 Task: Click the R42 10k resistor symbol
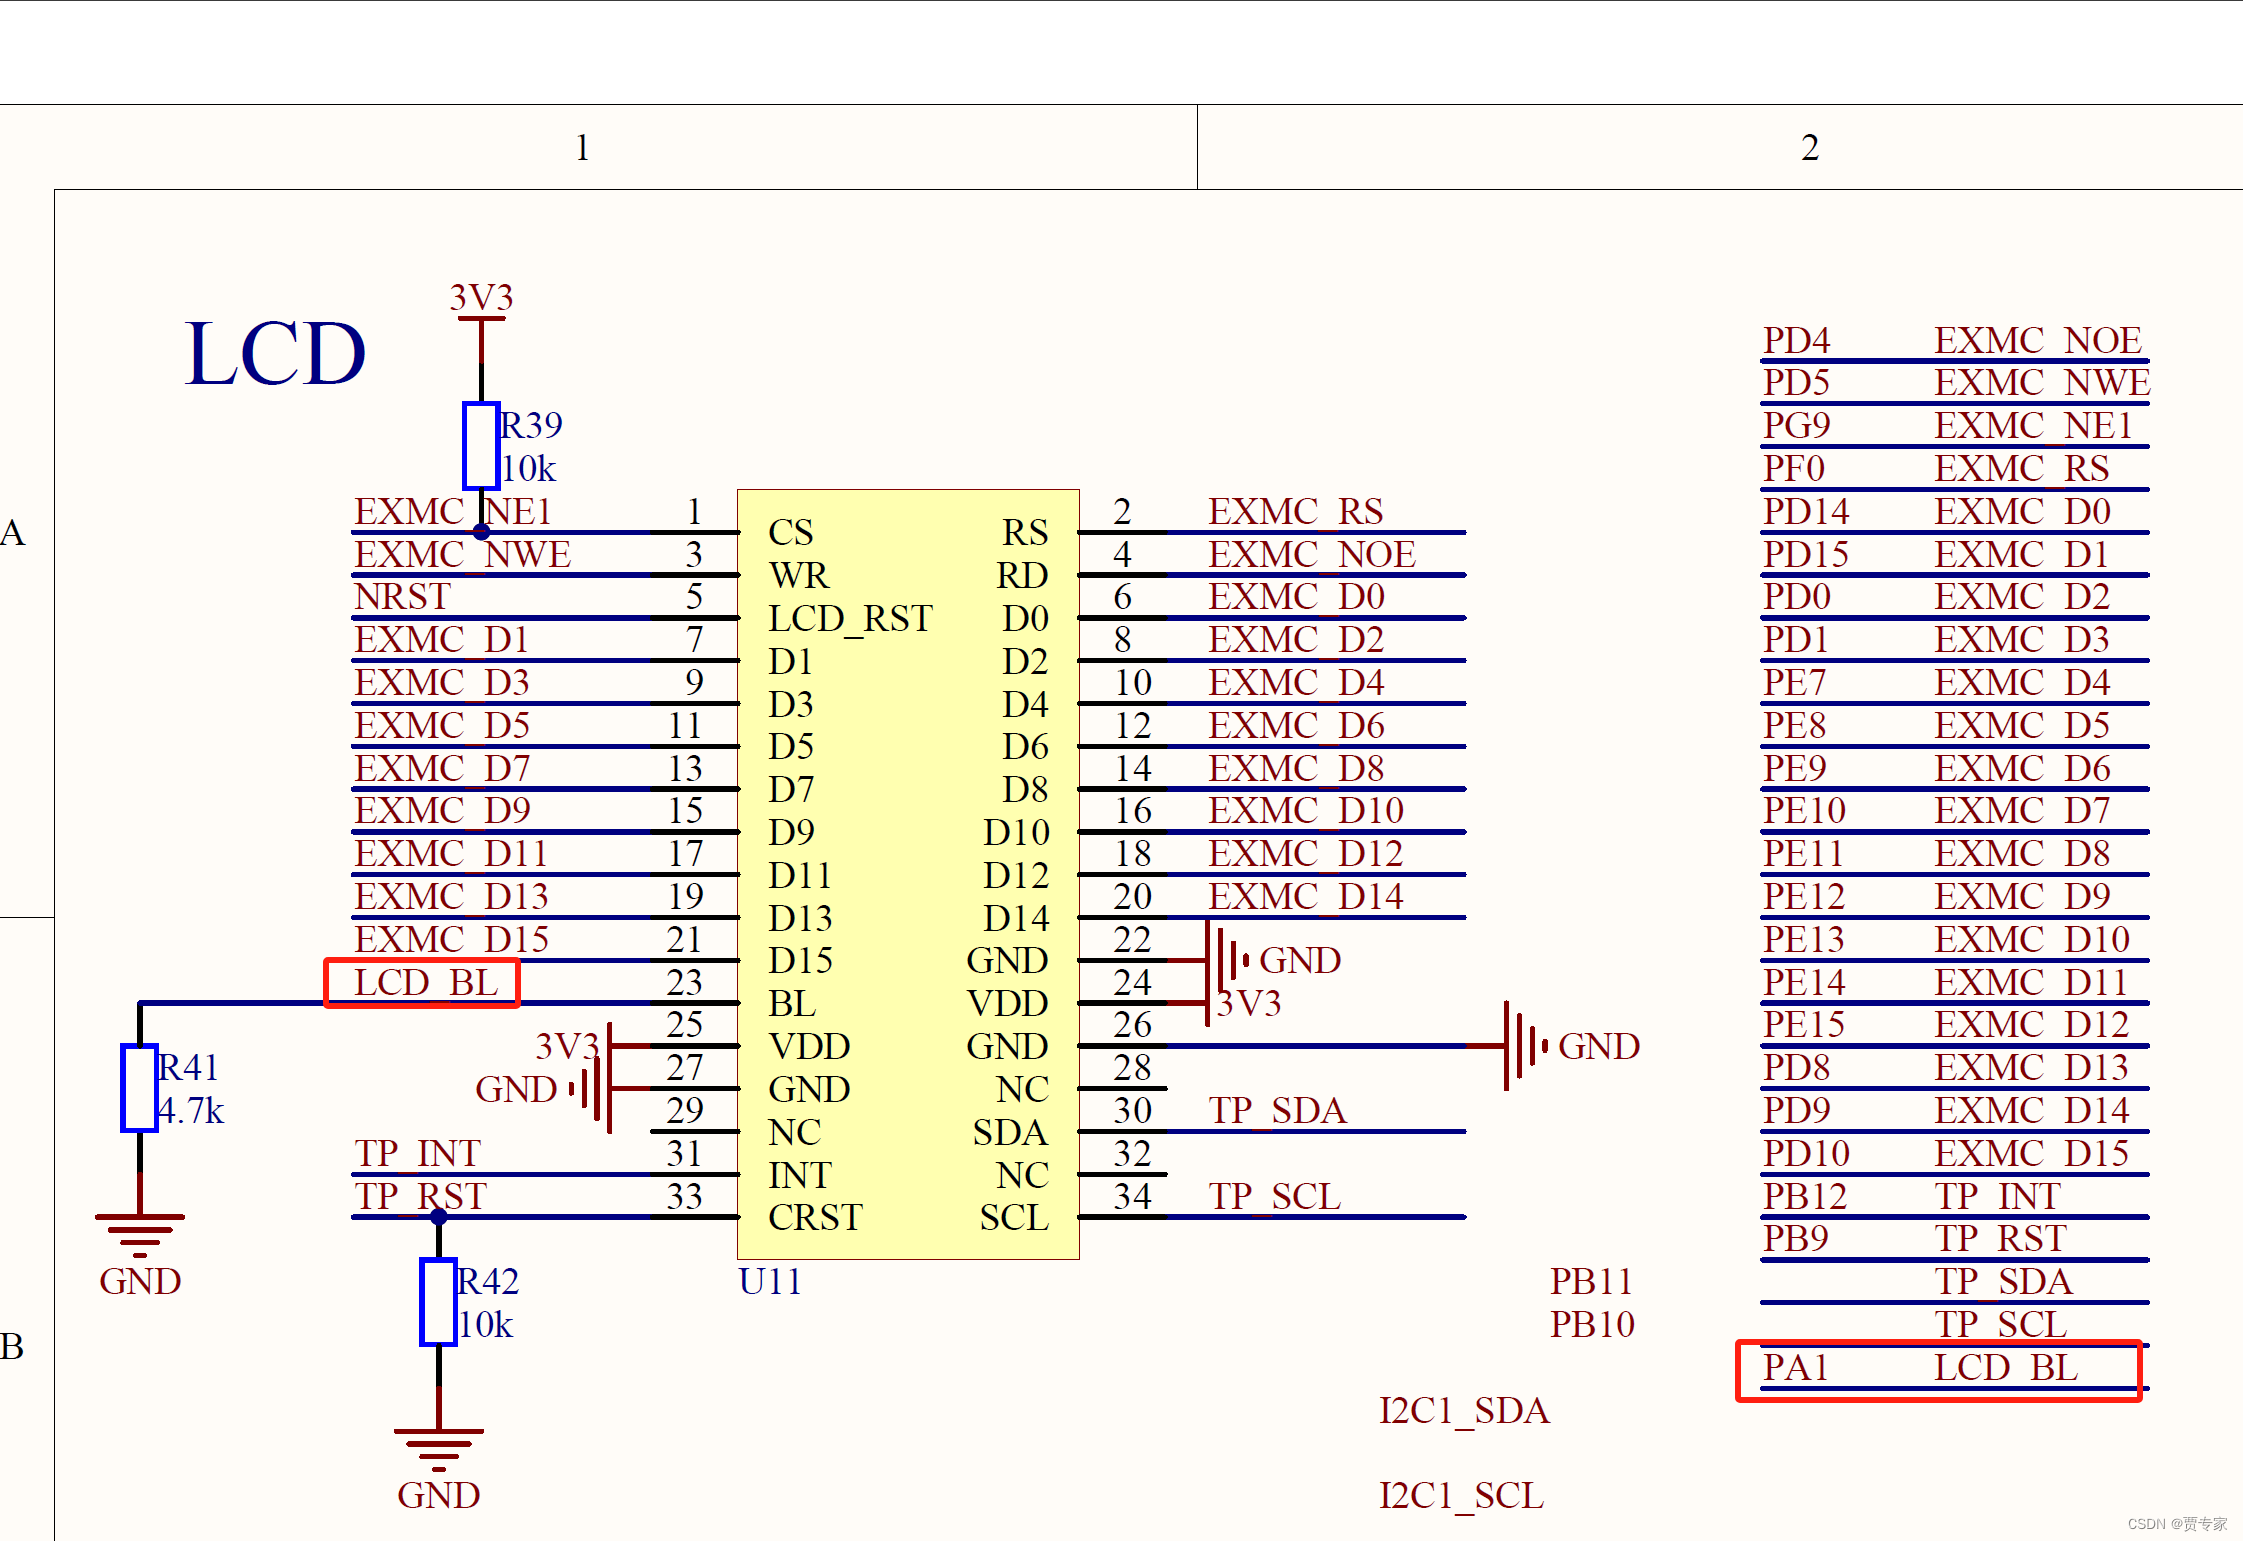click(438, 1302)
